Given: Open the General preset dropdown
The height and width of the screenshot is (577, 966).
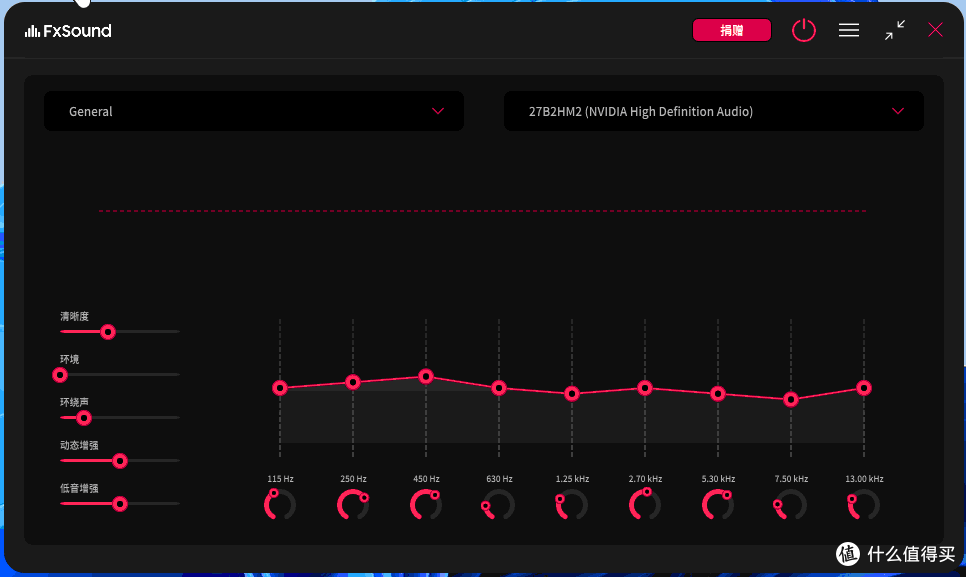Looking at the screenshot, I should point(254,111).
